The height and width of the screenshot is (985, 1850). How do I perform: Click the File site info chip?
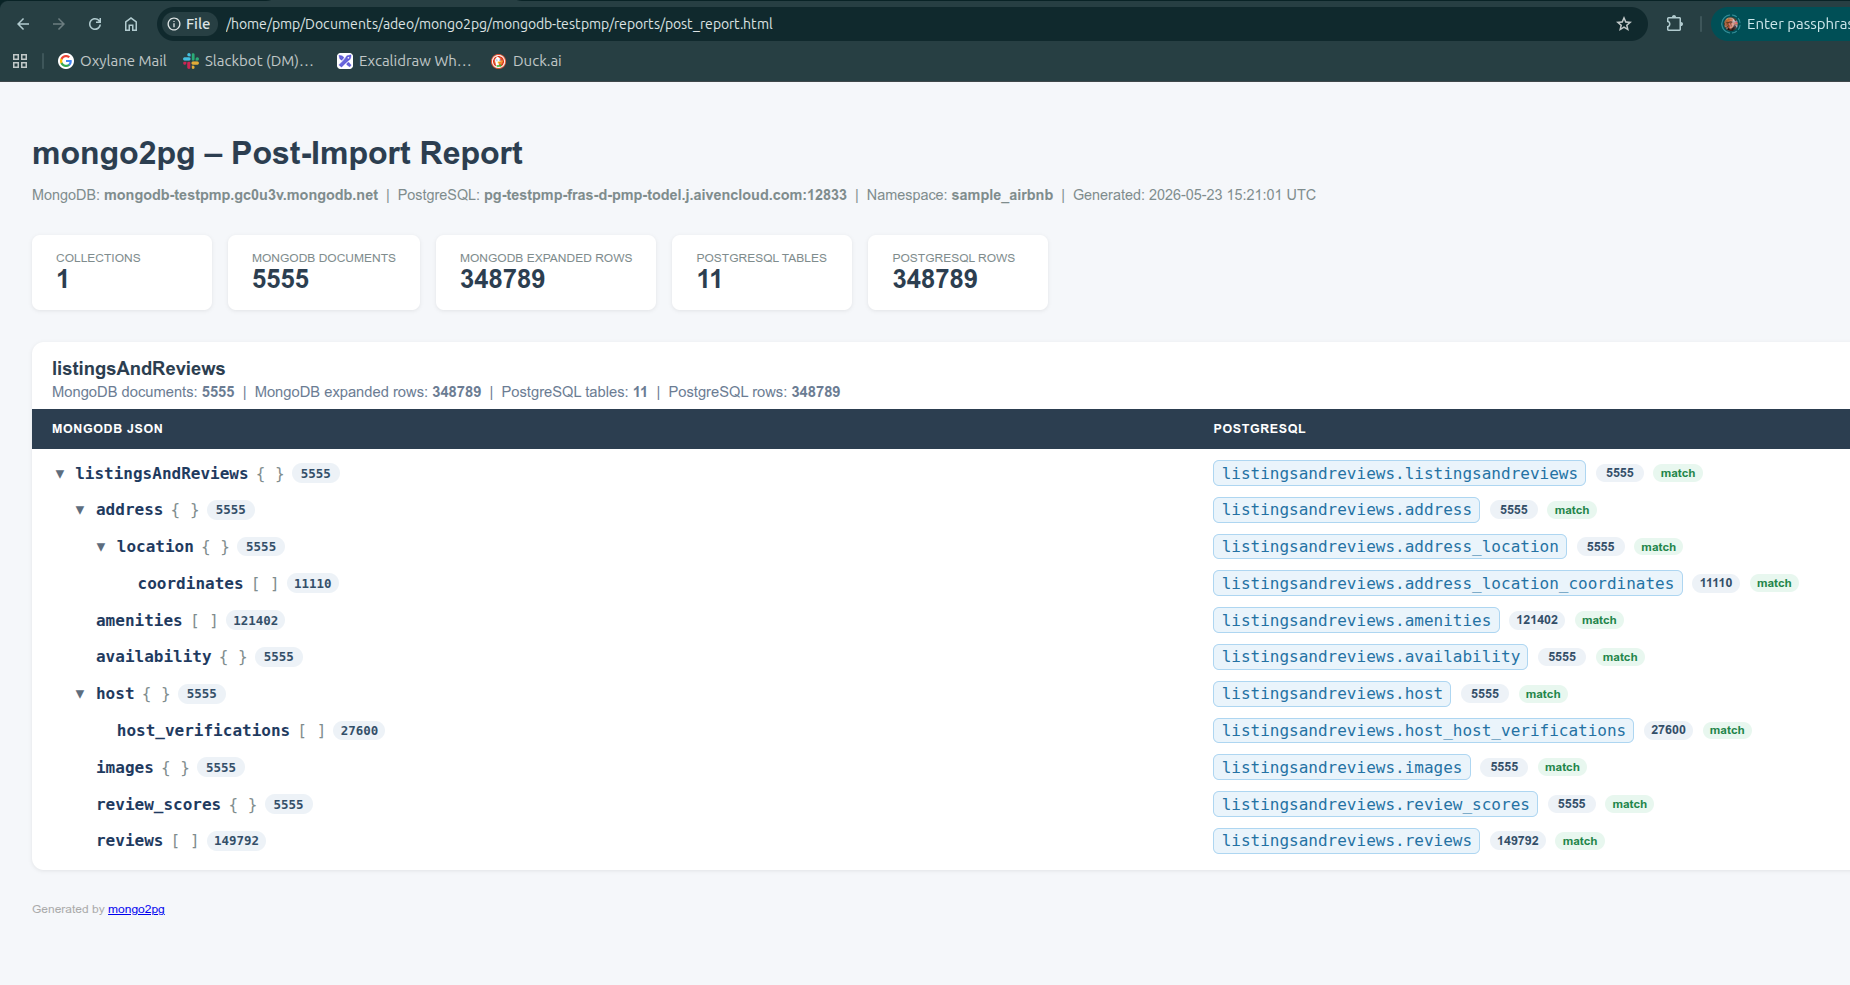tap(189, 24)
